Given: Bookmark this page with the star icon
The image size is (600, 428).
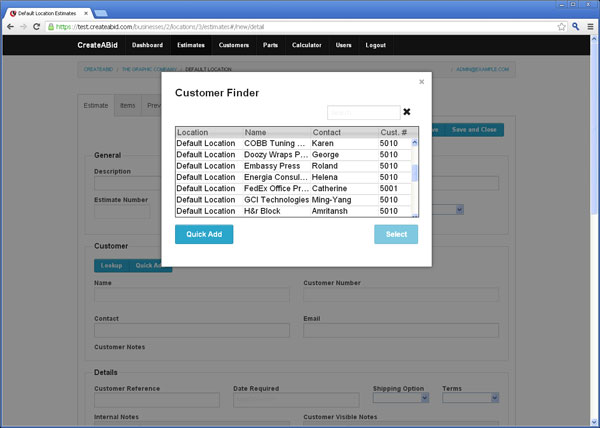Looking at the screenshot, I should tap(562, 26).
